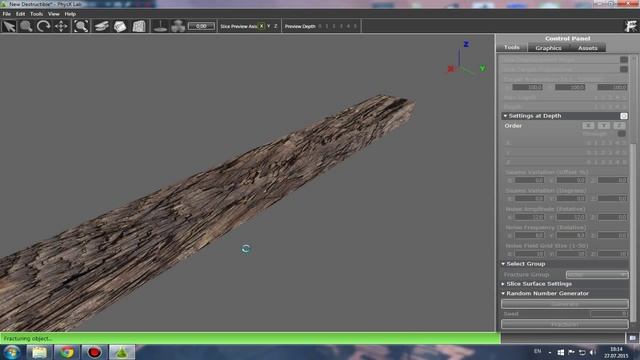Screen dimensions: 640x360
Task: Pick the Voronoi fracture tool icon
Action: [x=139, y=26]
